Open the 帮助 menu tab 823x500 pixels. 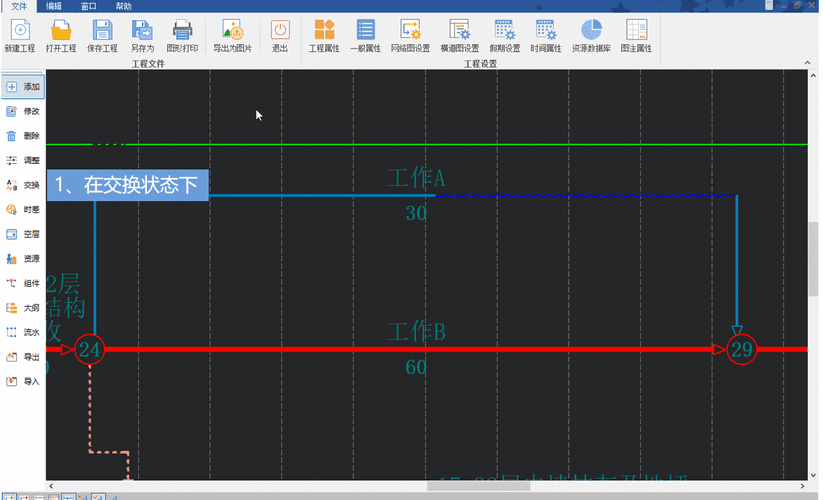click(124, 6)
